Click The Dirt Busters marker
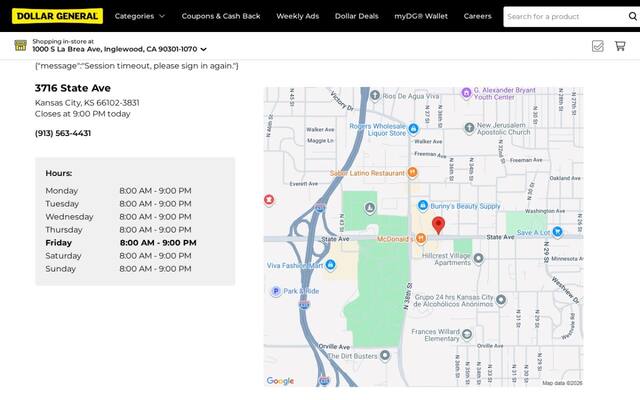 click(384, 355)
